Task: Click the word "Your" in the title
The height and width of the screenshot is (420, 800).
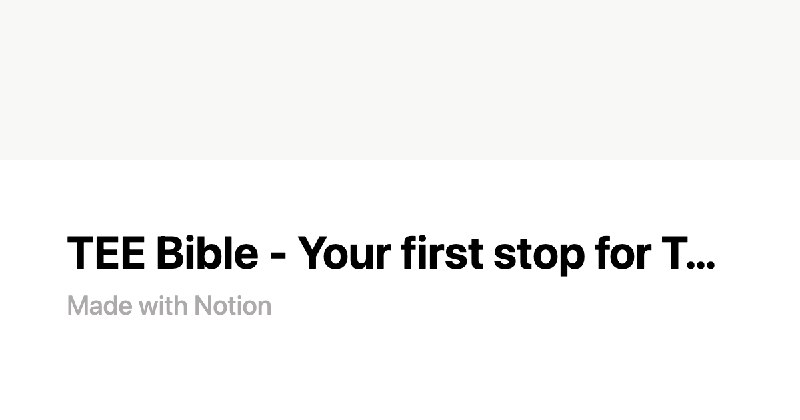Action: (x=344, y=255)
